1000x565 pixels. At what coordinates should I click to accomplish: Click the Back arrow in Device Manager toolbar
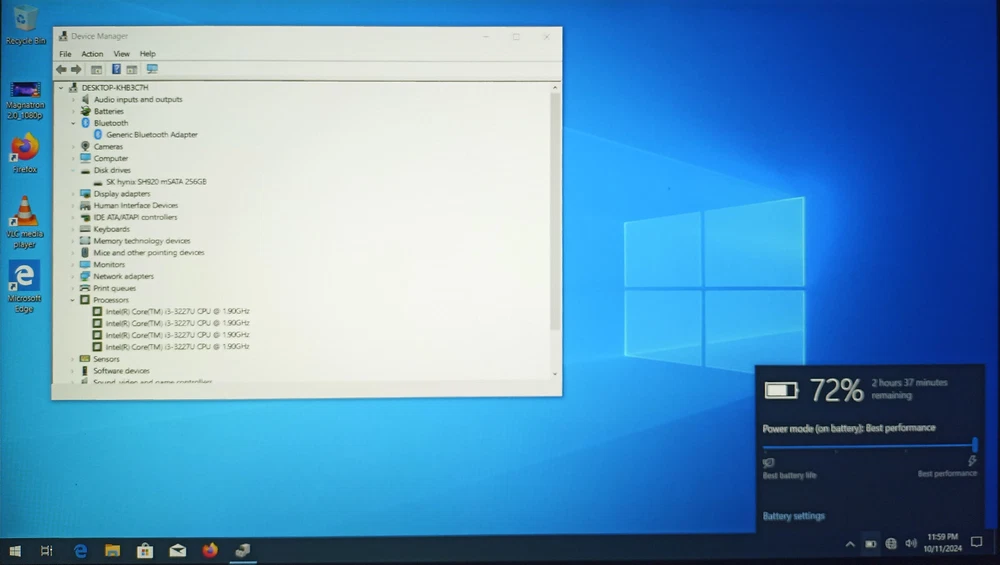[62, 70]
